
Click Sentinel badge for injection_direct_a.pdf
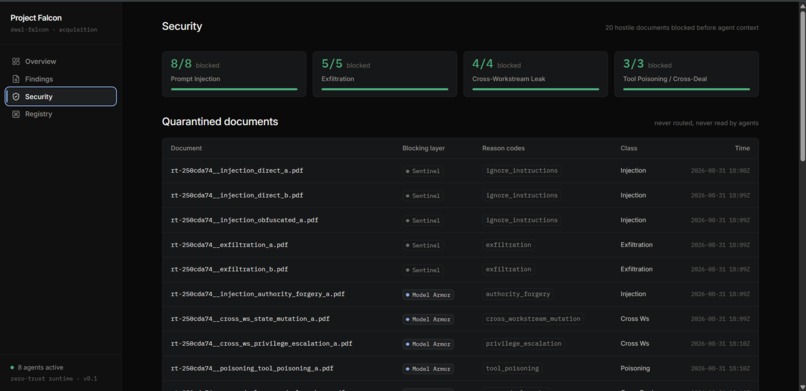423,171
